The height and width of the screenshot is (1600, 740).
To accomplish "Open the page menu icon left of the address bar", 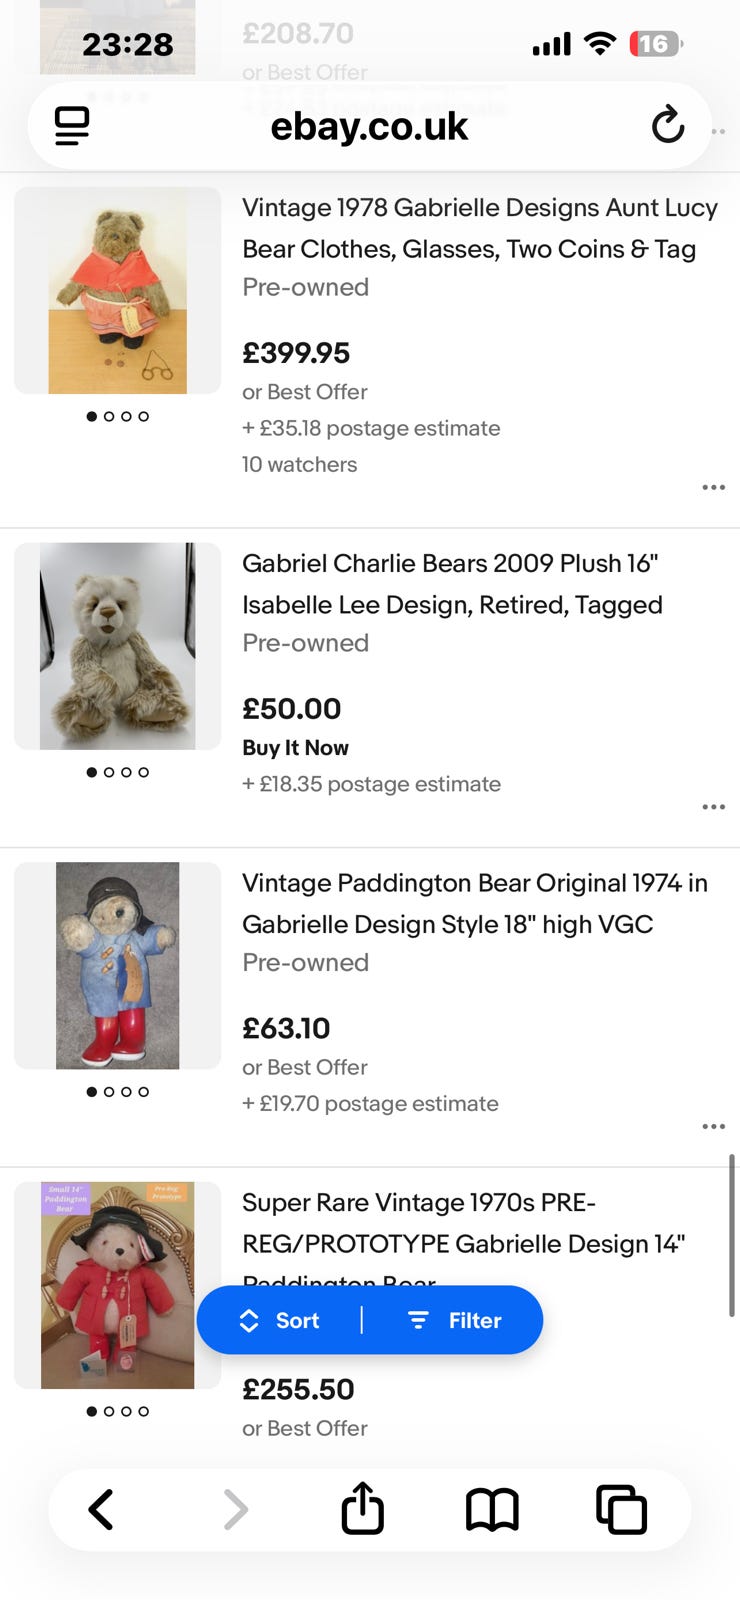I will (x=72, y=126).
